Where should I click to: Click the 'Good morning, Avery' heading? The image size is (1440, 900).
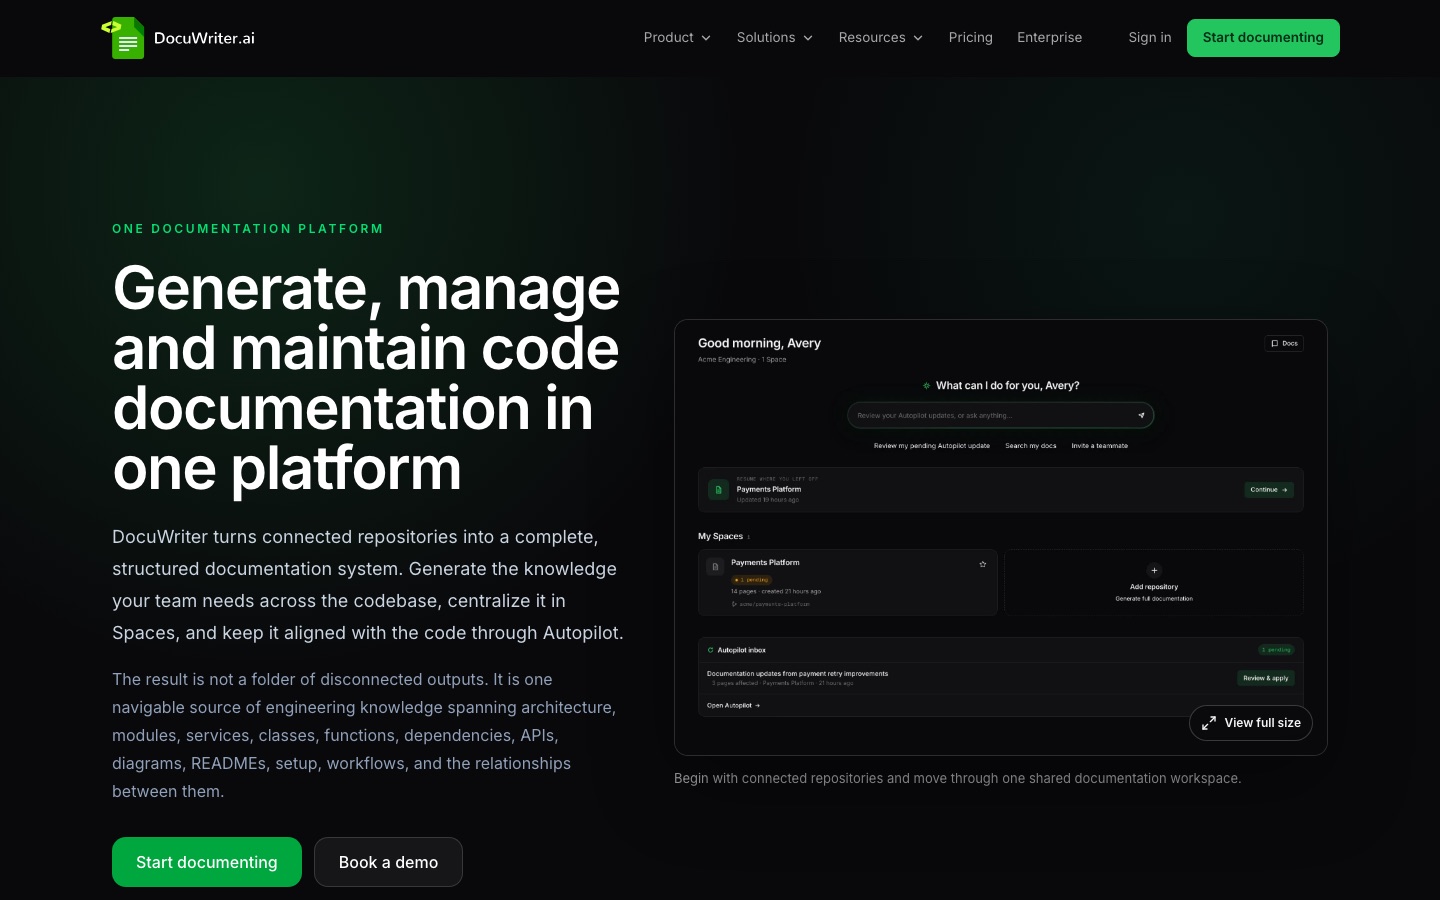[759, 343]
